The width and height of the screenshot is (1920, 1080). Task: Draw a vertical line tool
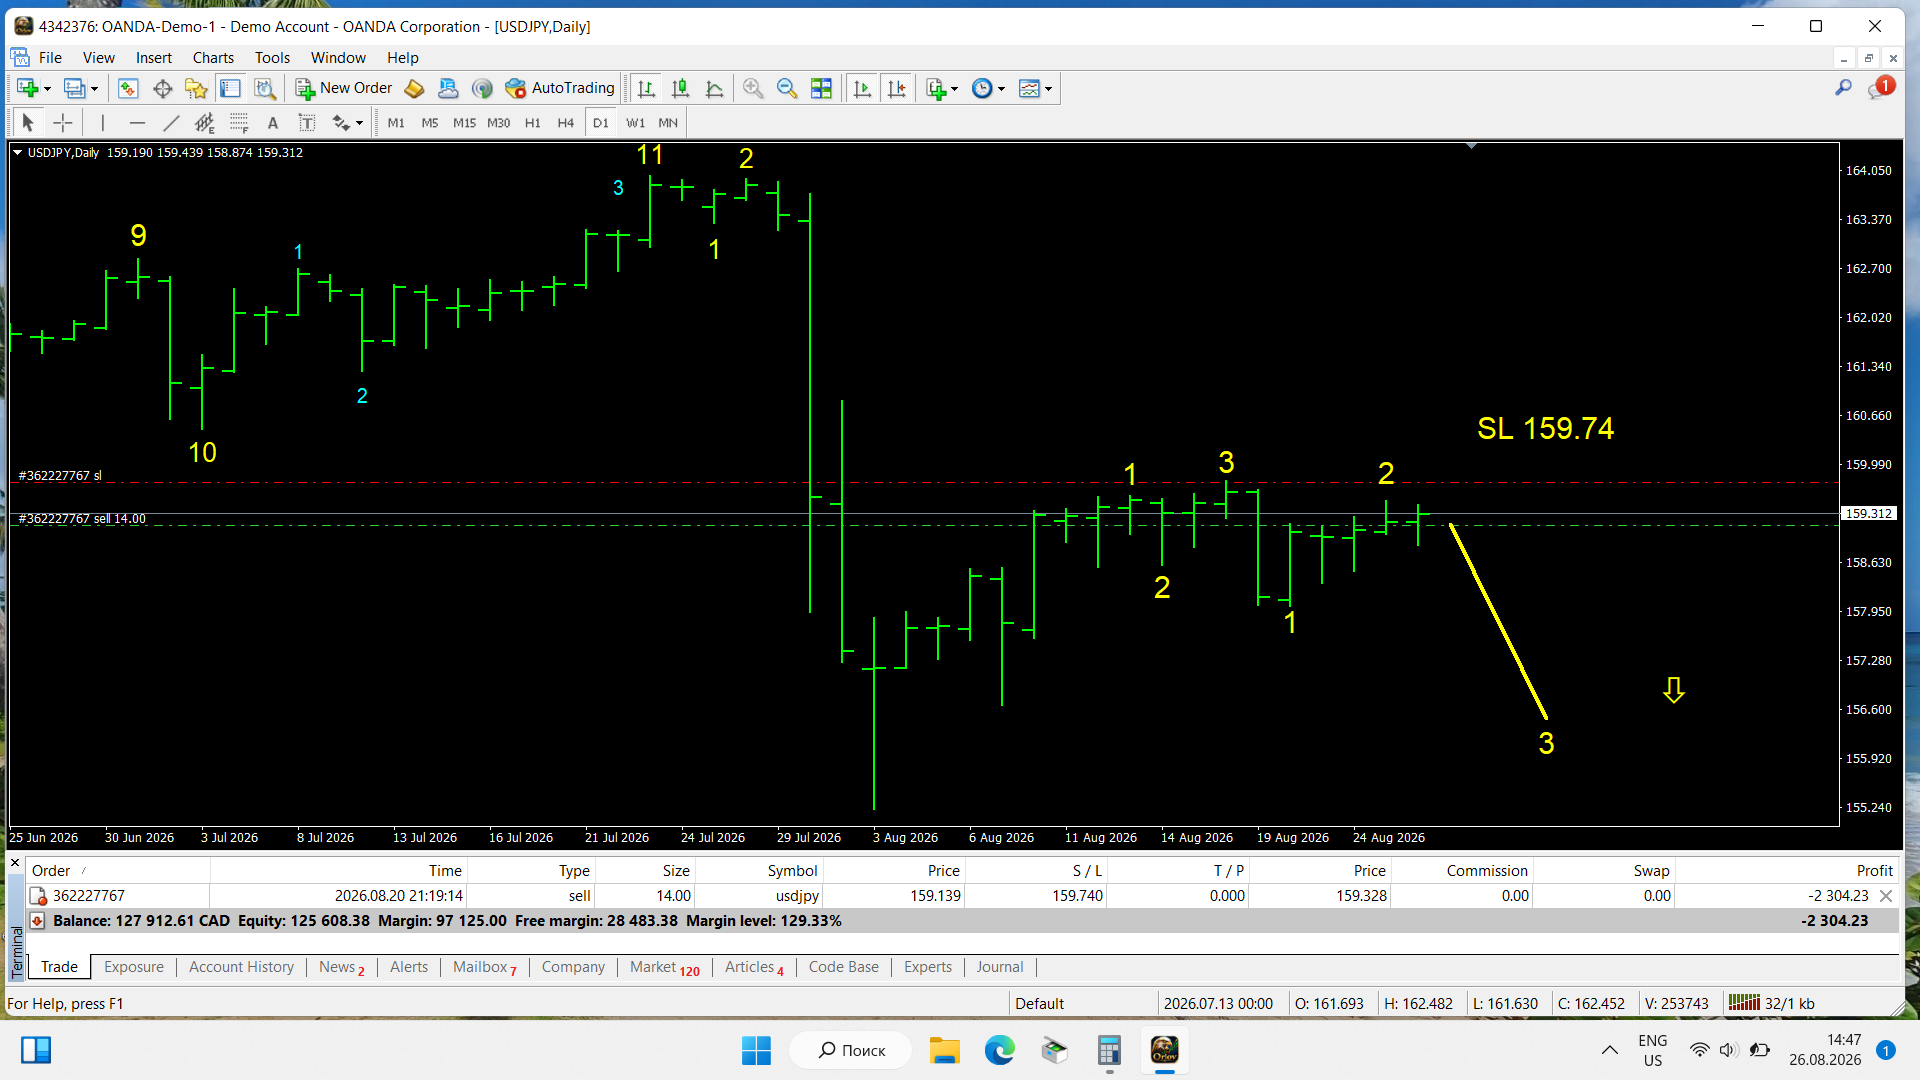point(102,123)
